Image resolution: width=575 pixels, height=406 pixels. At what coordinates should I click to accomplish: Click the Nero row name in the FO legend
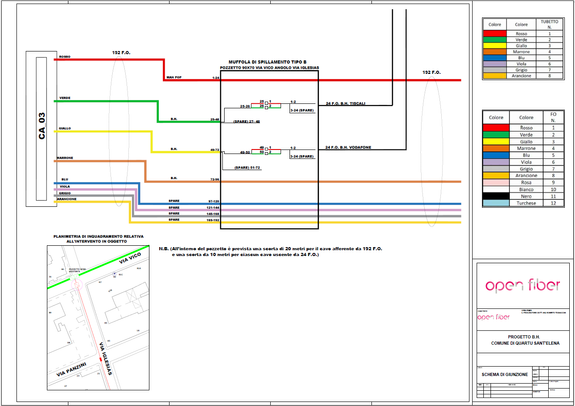(x=526, y=196)
